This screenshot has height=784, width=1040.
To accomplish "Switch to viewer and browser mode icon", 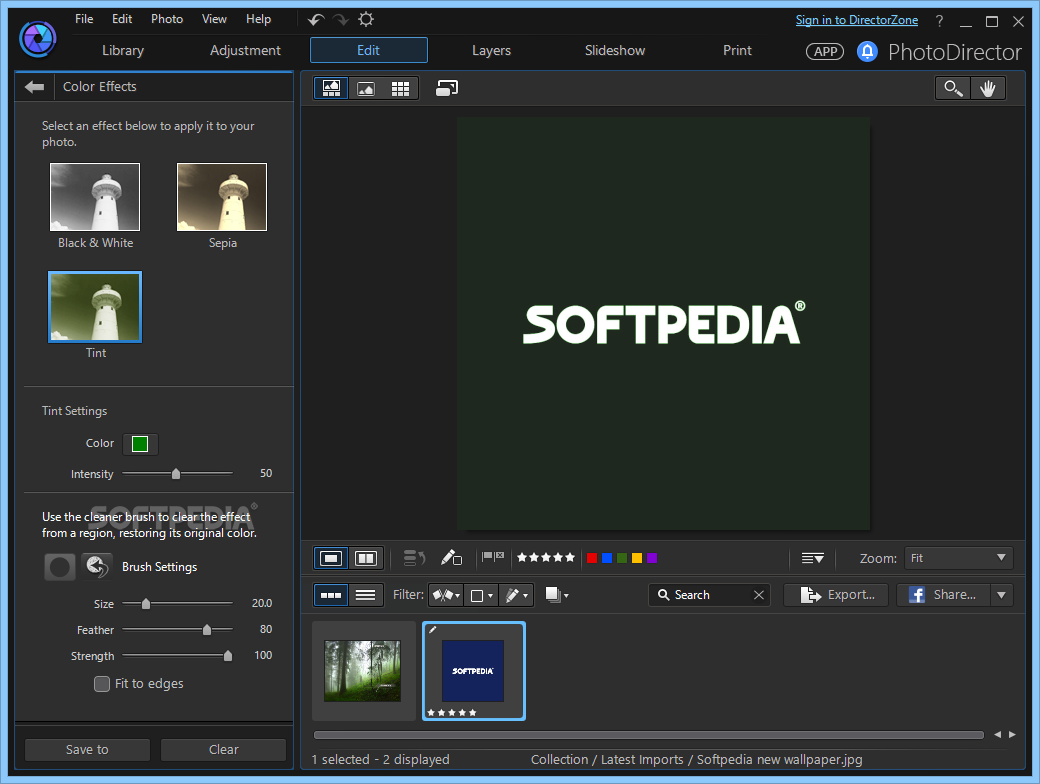I will coord(331,88).
